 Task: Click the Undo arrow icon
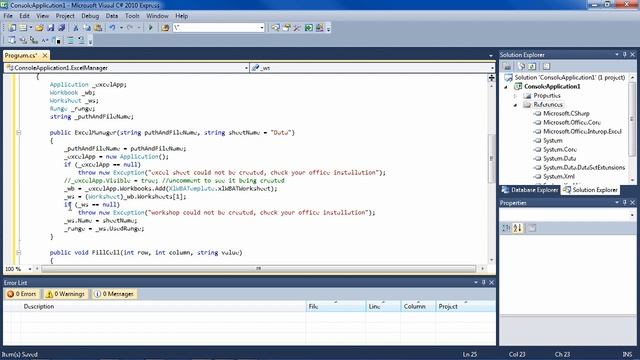[112, 28]
